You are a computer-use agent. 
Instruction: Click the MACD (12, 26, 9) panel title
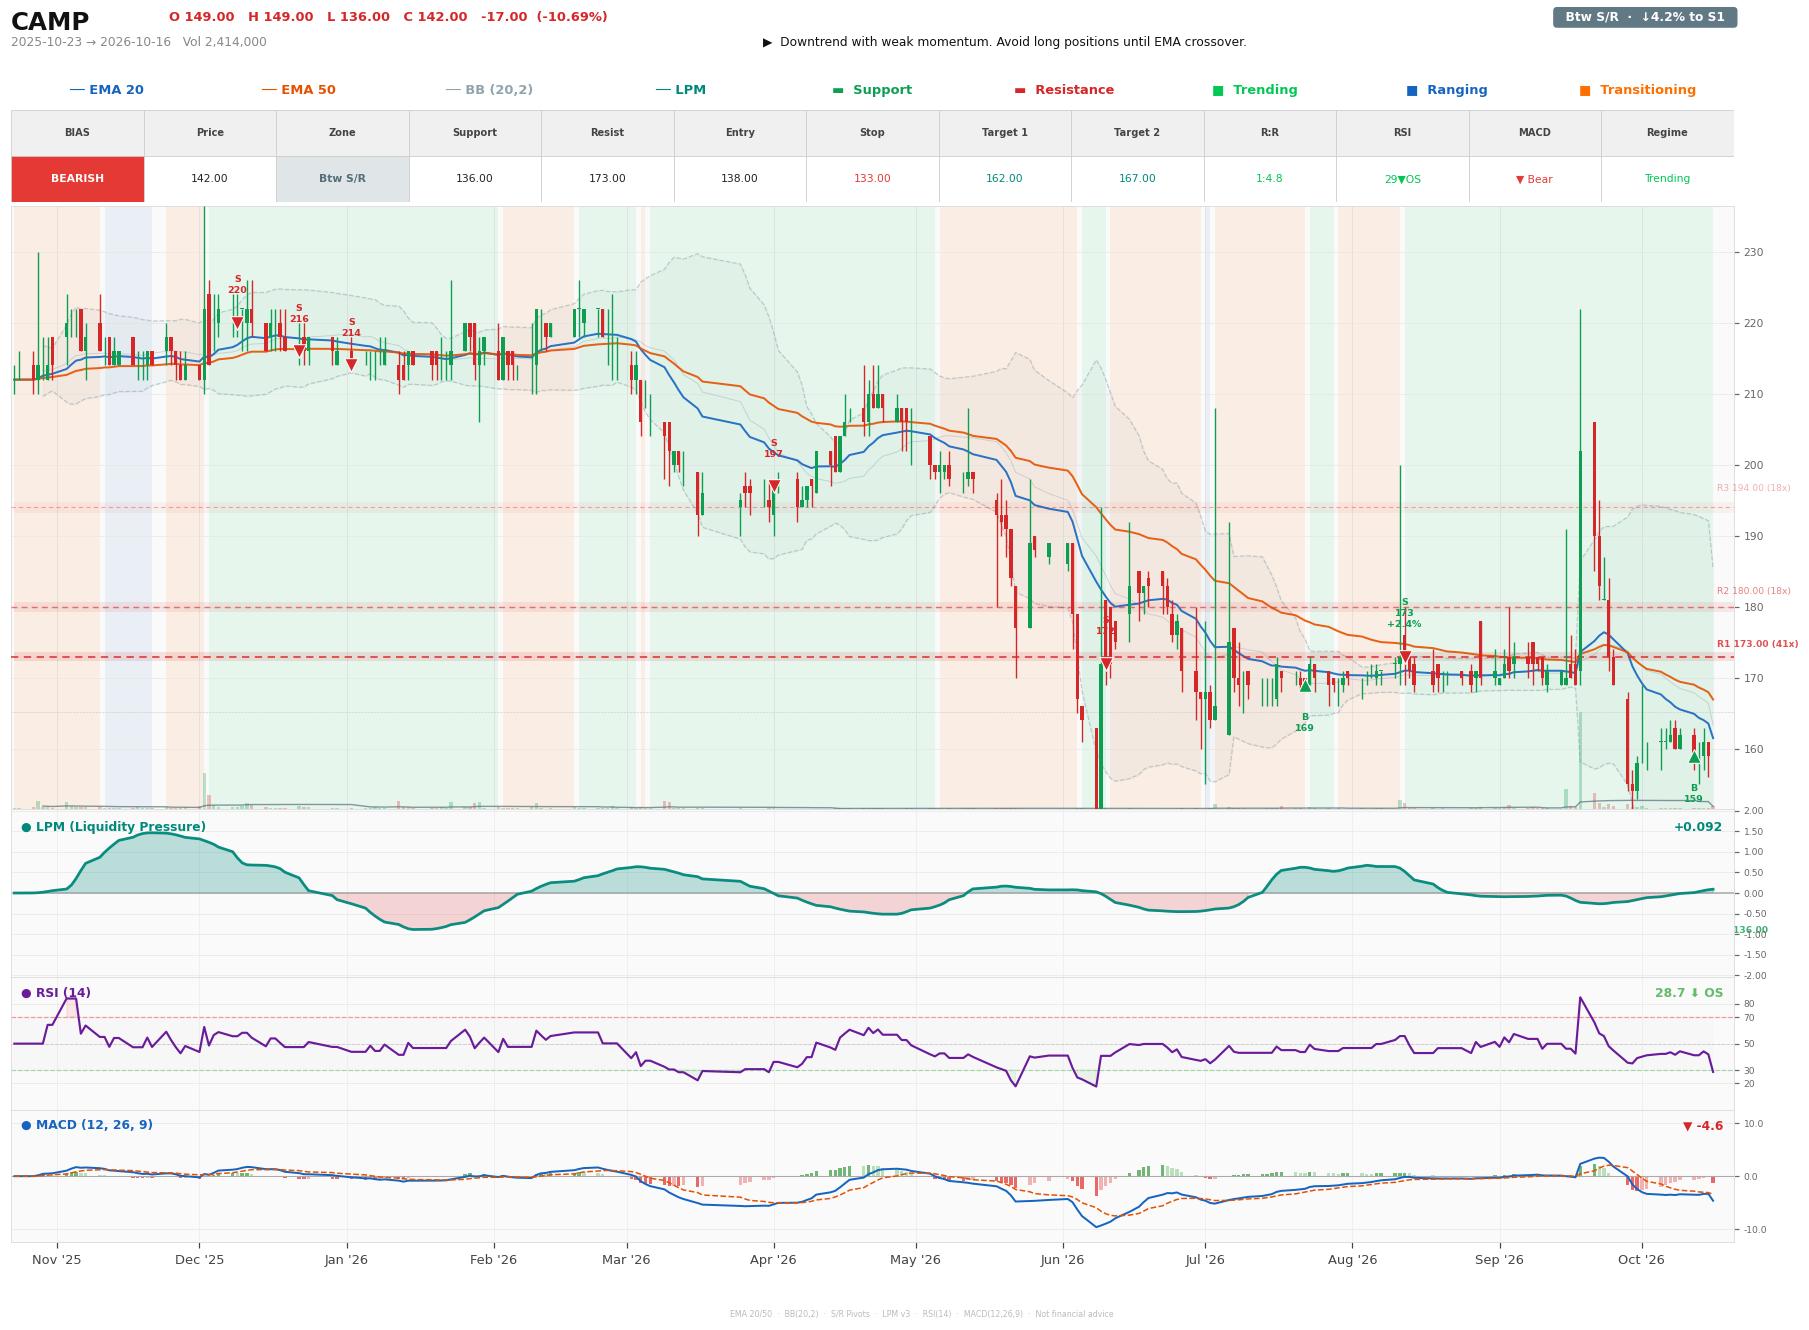tap(87, 1125)
